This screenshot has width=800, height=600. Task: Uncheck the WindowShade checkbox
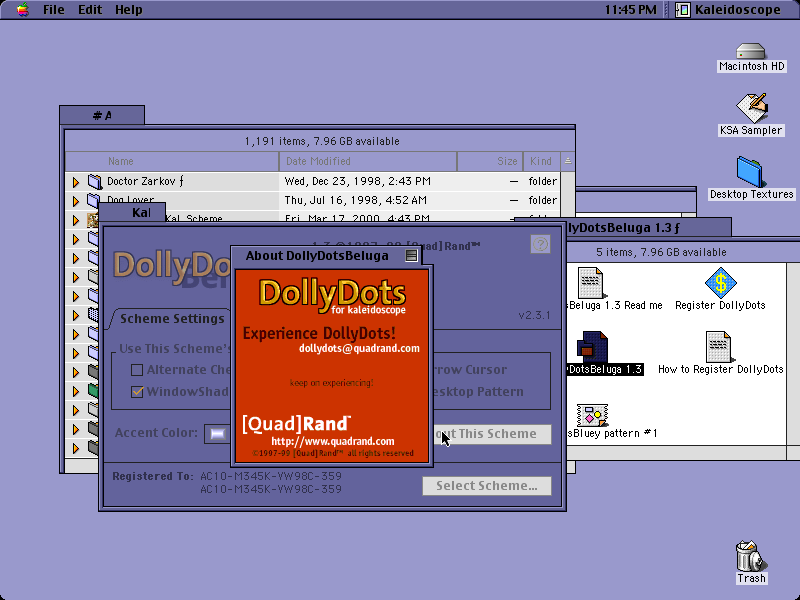point(137,391)
